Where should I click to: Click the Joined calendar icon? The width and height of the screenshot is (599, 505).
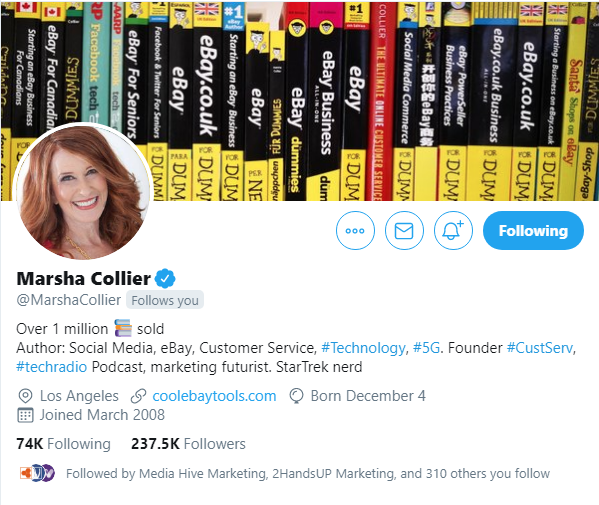[x=25, y=415]
